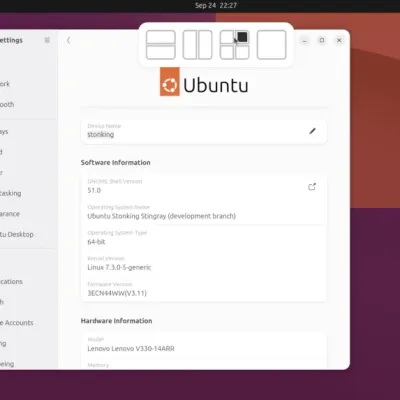Select the Device Name row 'stonking'
The image size is (400, 400).
coord(204,131)
